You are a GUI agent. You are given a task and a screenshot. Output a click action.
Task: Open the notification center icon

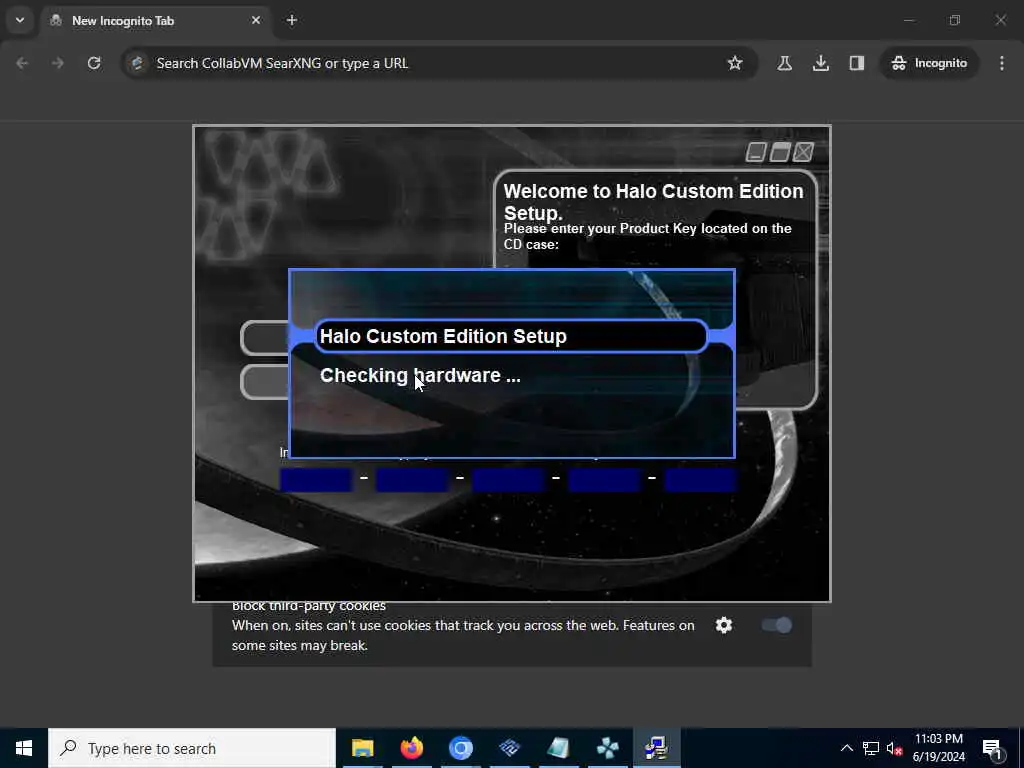pos(993,748)
